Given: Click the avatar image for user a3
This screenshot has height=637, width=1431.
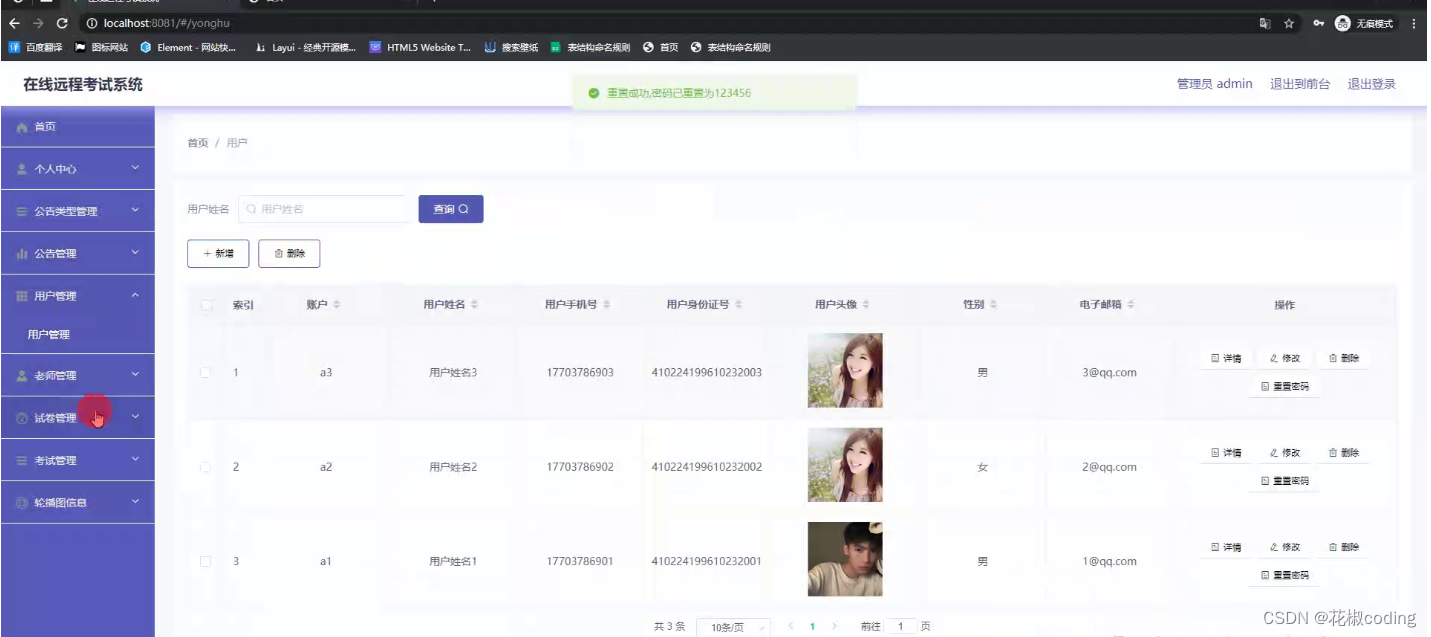Looking at the screenshot, I should [845, 370].
